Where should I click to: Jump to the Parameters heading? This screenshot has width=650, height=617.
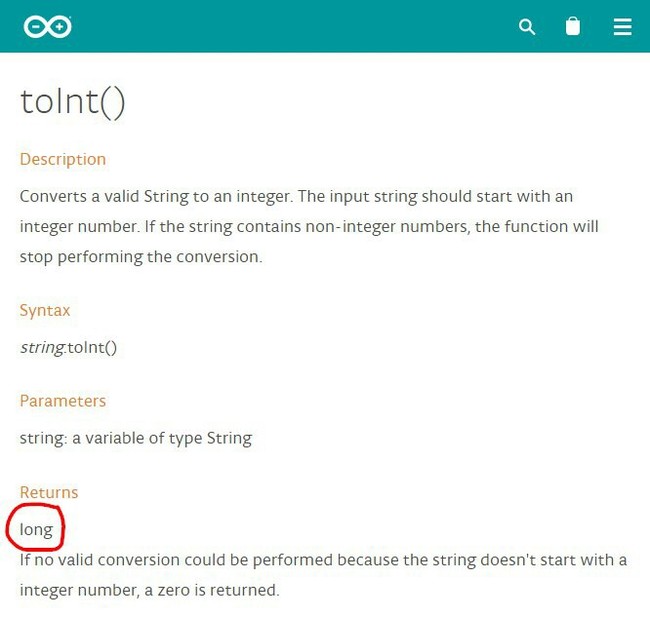tap(62, 401)
